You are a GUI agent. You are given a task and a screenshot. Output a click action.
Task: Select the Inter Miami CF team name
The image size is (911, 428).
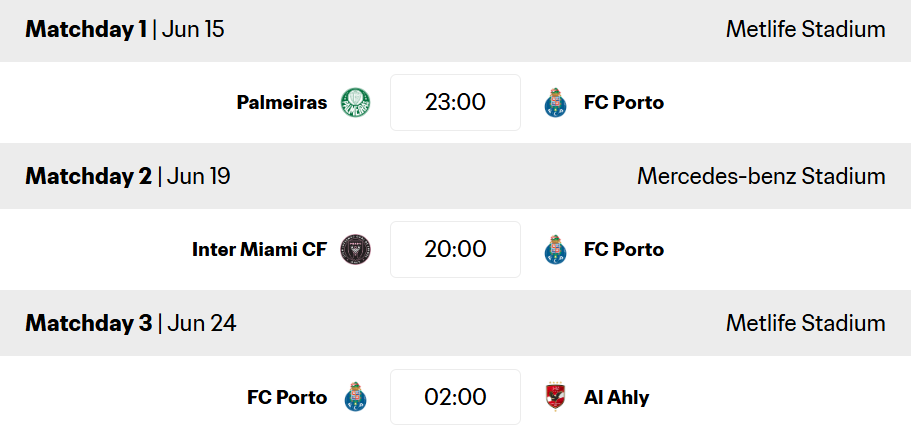pyautogui.click(x=259, y=249)
